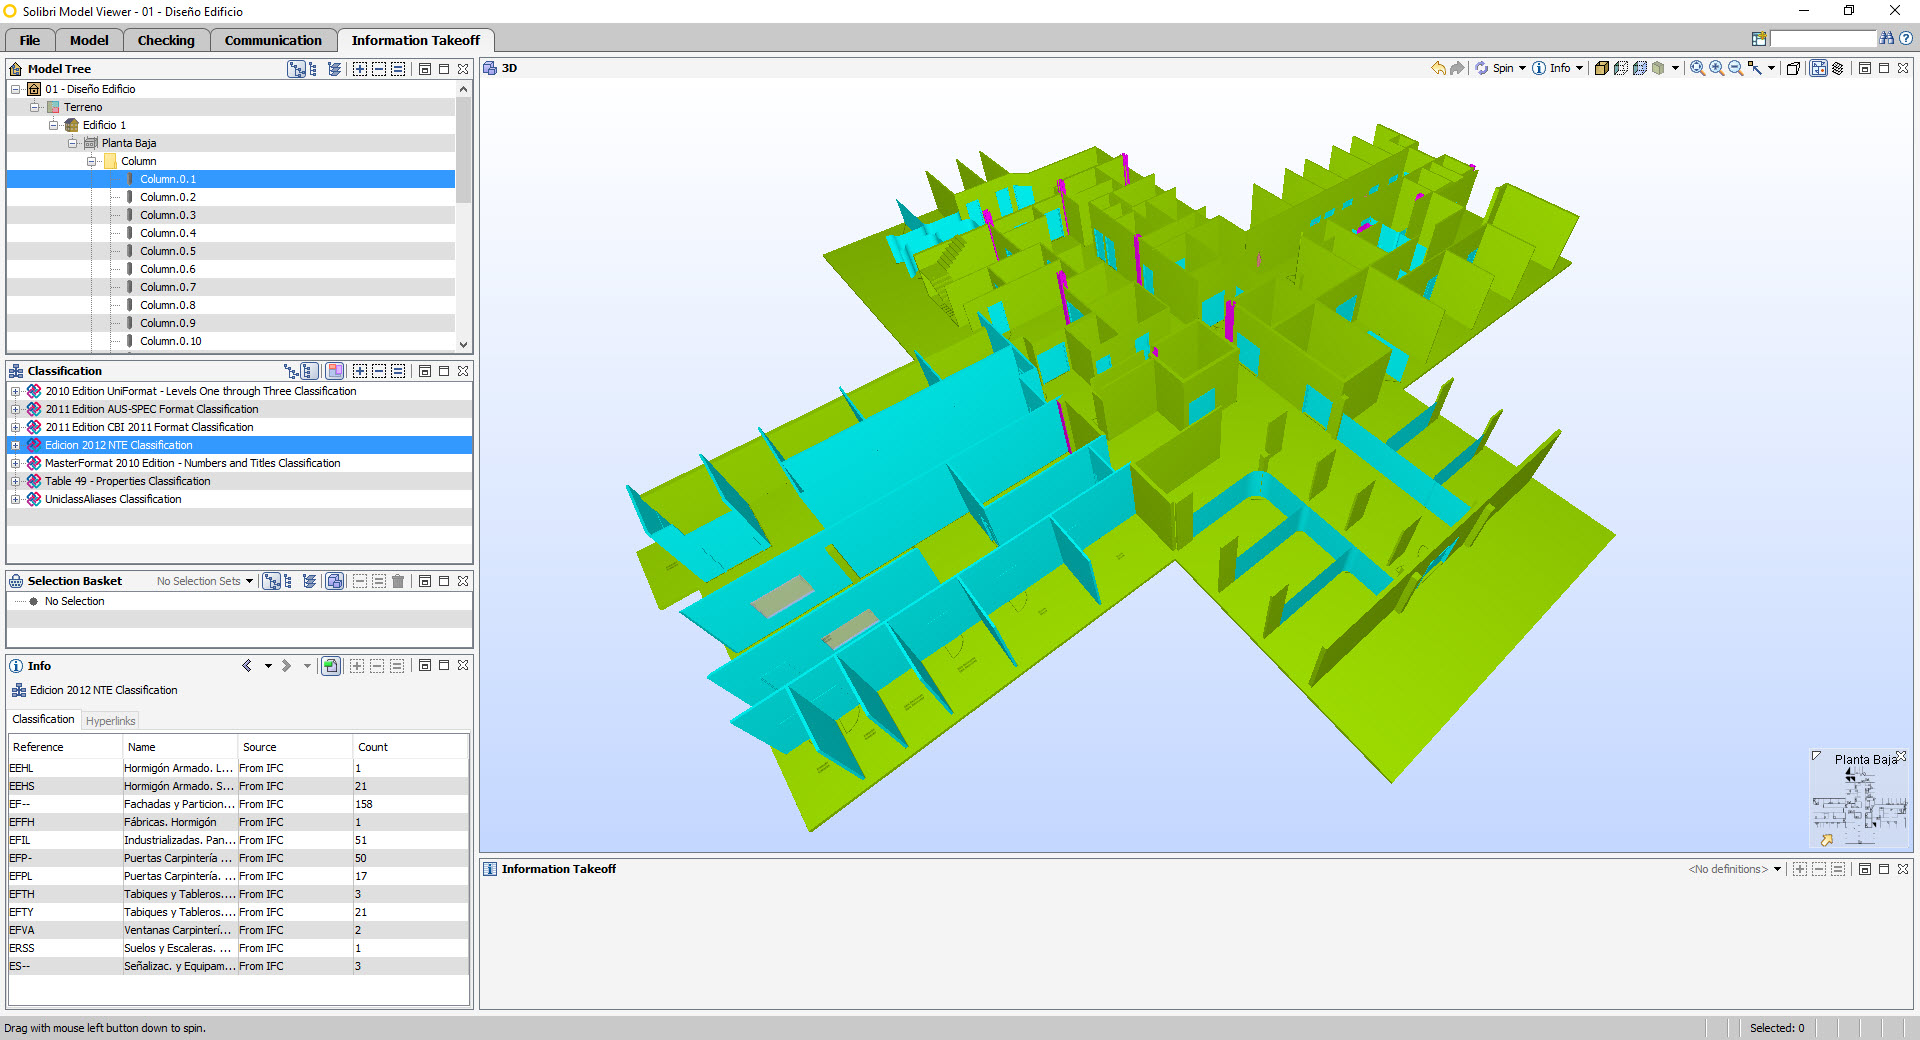Toggle containment hierarchy view in Model Tree

296,69
